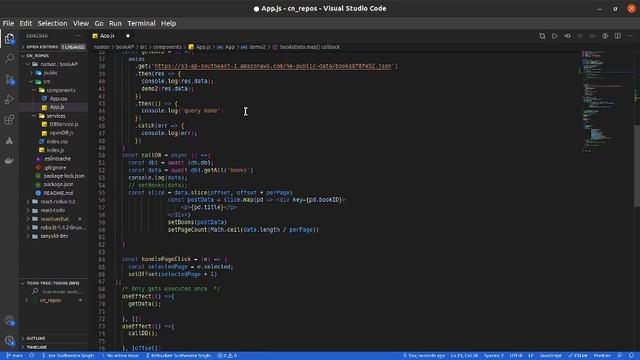Click the feedback icon in status bar
The height and width of the screenshot is (360, 640).
click(620, 356)
